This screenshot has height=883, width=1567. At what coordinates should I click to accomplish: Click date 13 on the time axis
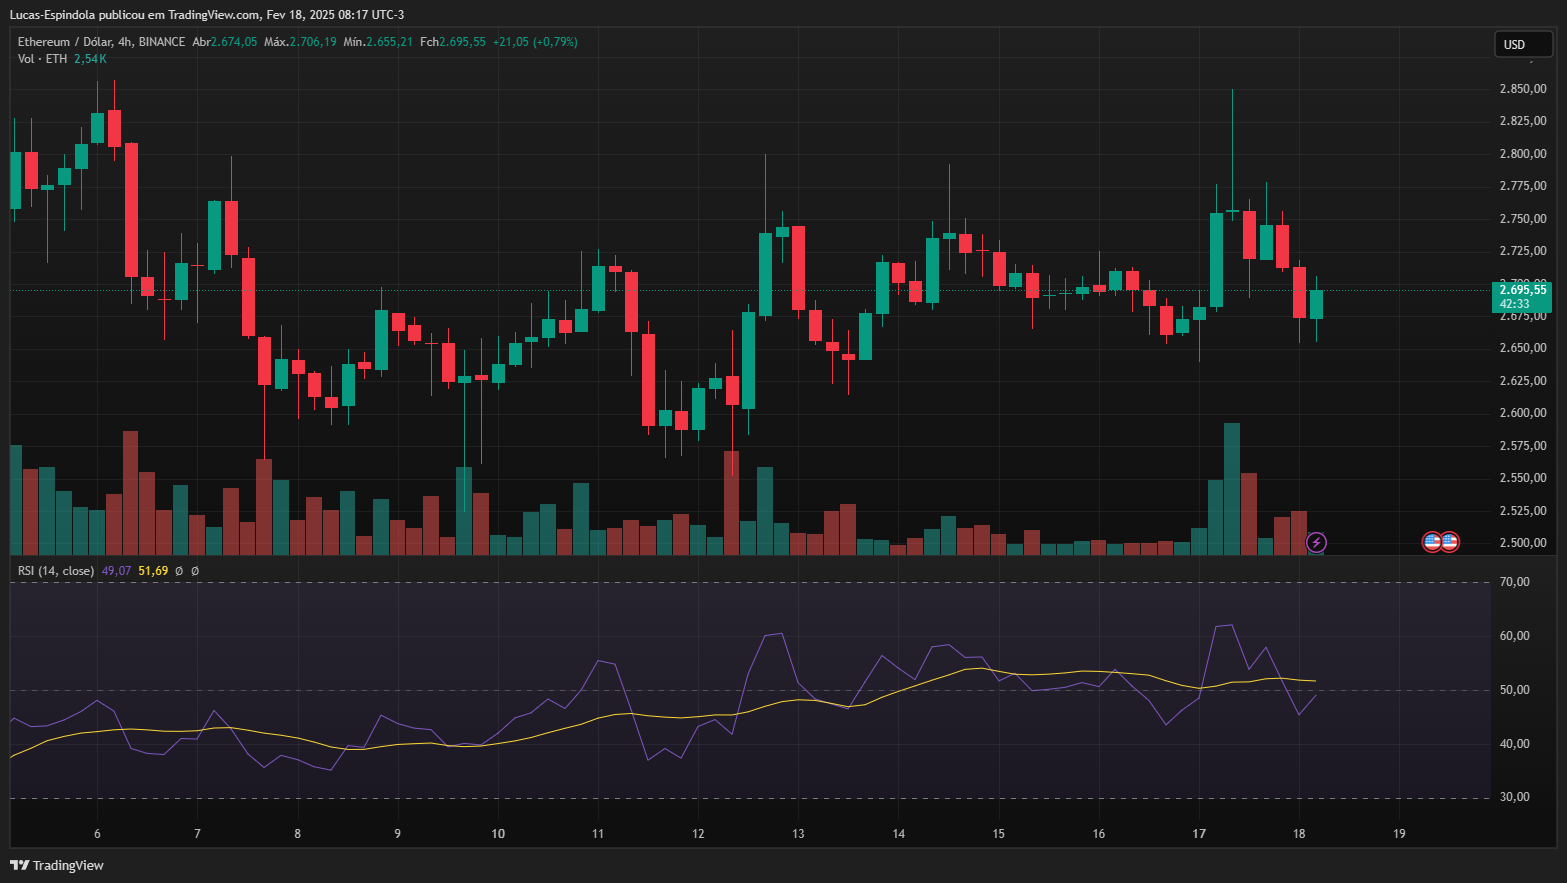(x=798, y=834)
